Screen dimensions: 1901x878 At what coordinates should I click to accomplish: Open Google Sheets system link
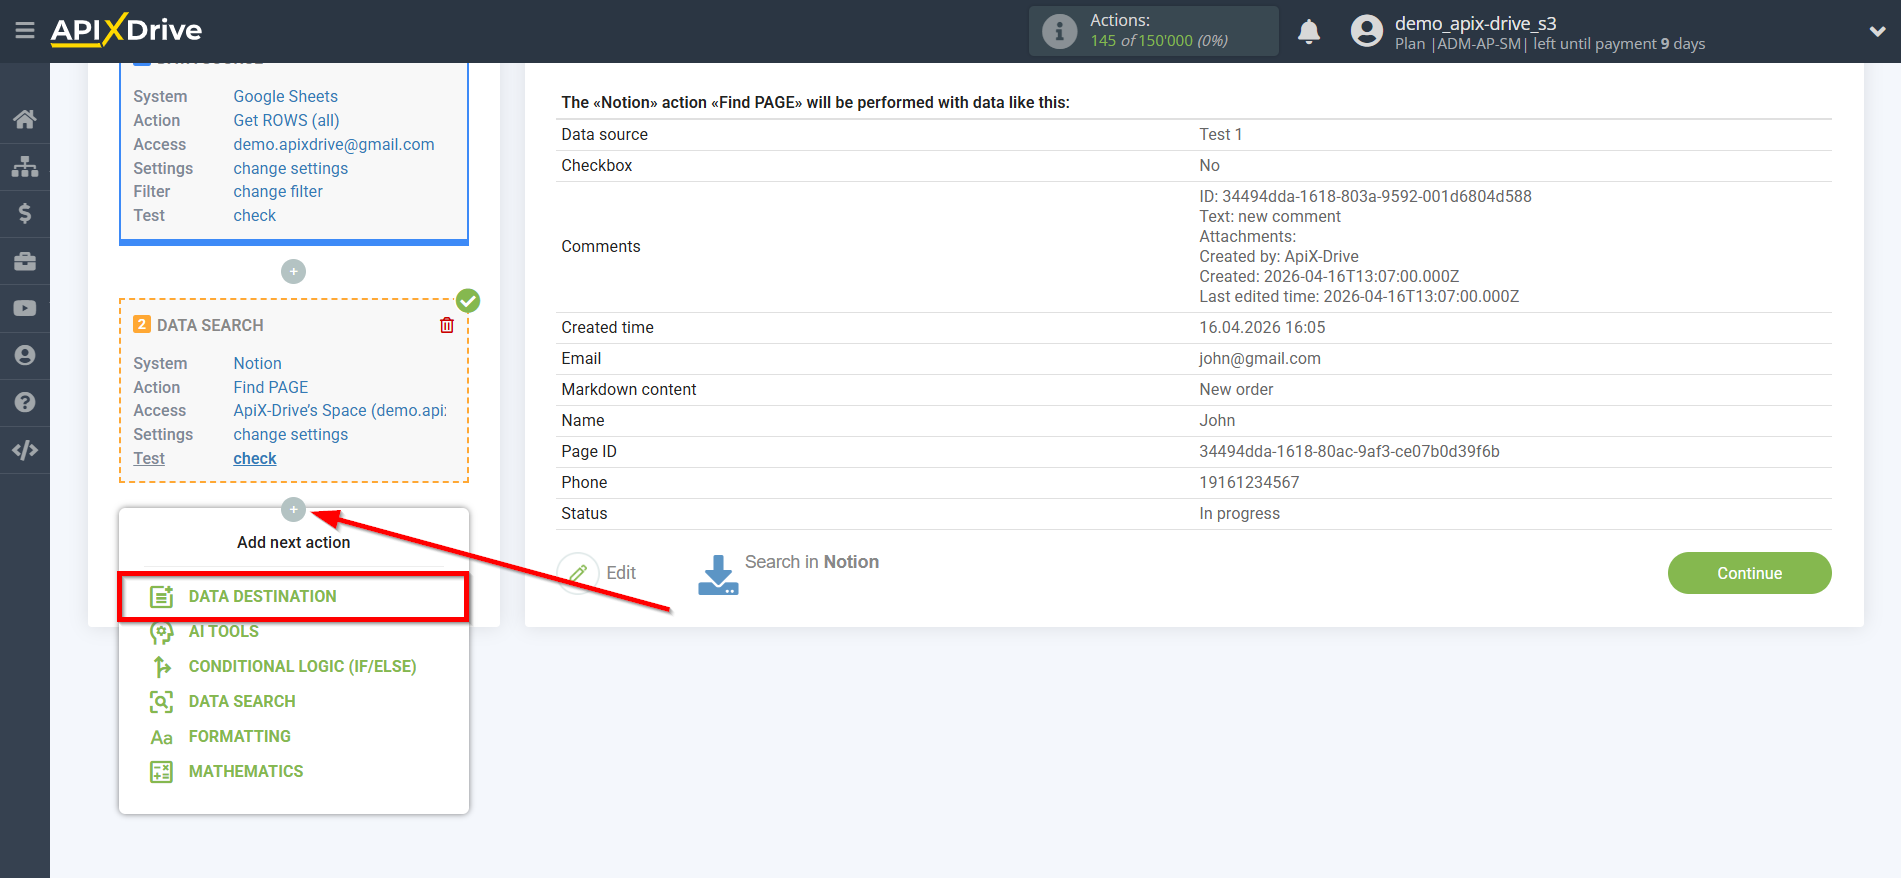pyautogui.click(x=285, y=96)
